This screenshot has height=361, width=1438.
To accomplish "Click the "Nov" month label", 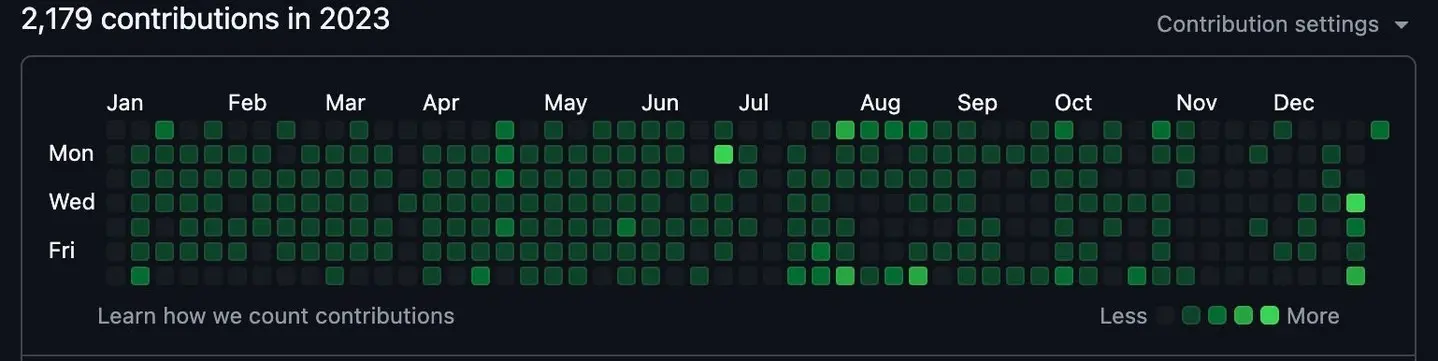I will tap(1197, 103).
